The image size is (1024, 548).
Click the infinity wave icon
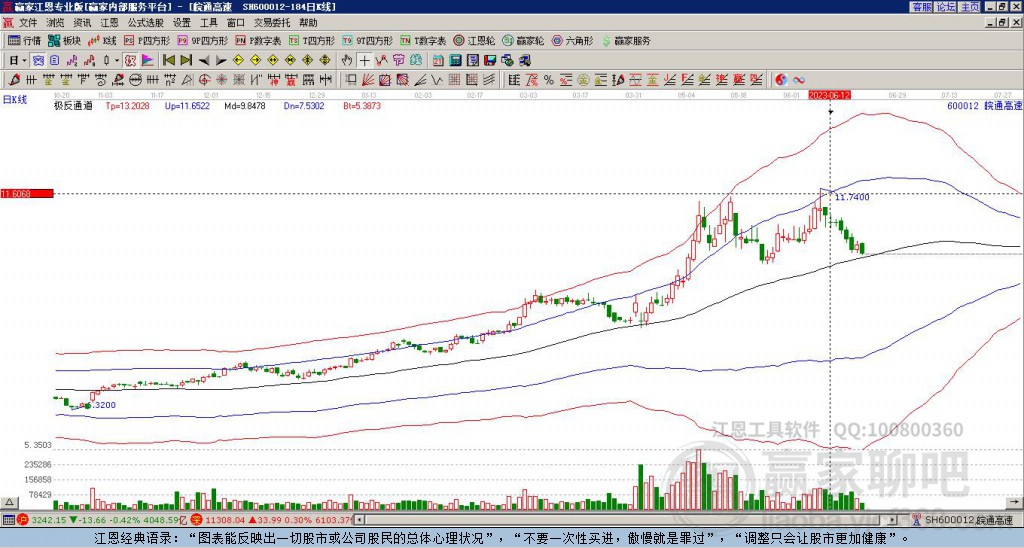pos(799,80)
